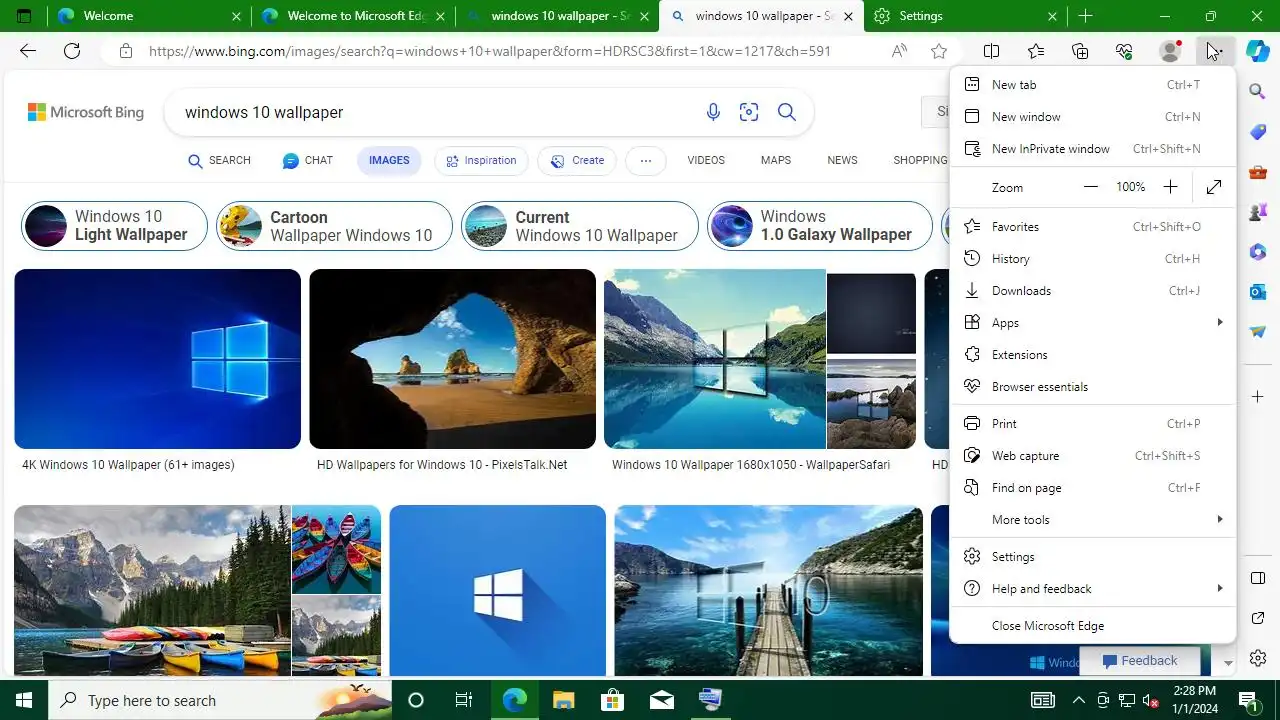Open Bing CHAT tab
Screen dimensions: 1280x720
(x=307, y=160)
